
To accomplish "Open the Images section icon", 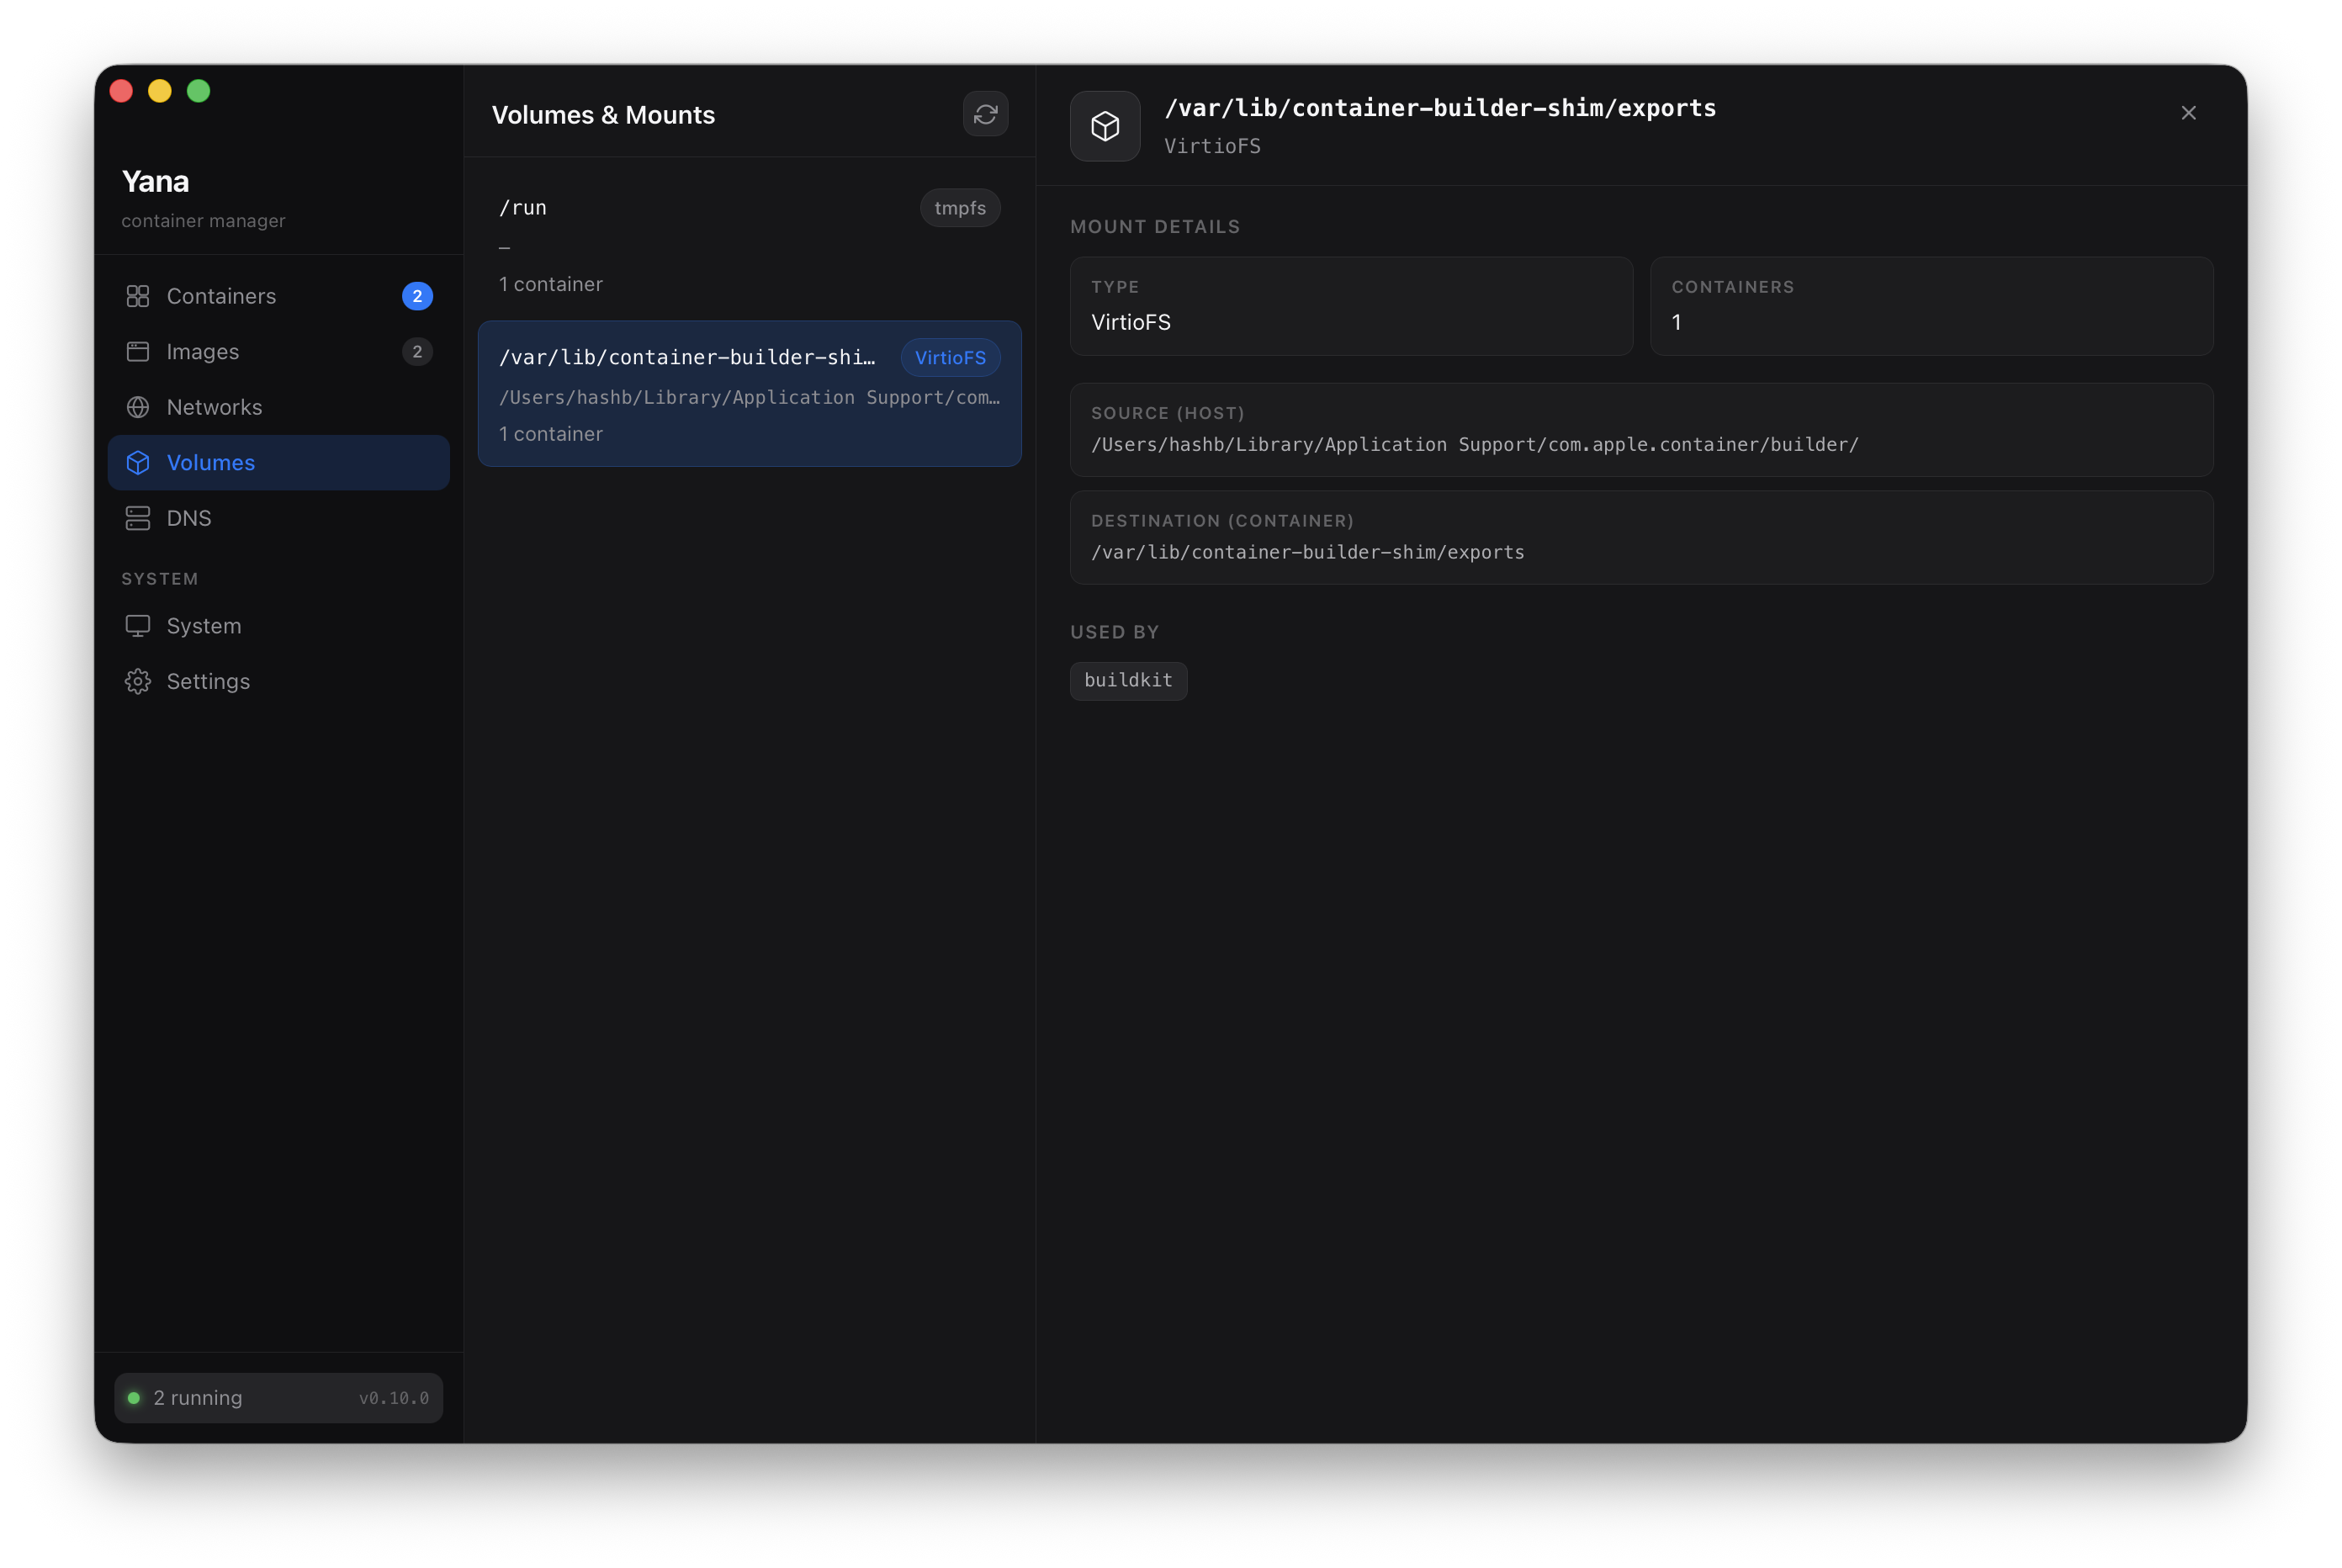I will click(x=138, y=351).
